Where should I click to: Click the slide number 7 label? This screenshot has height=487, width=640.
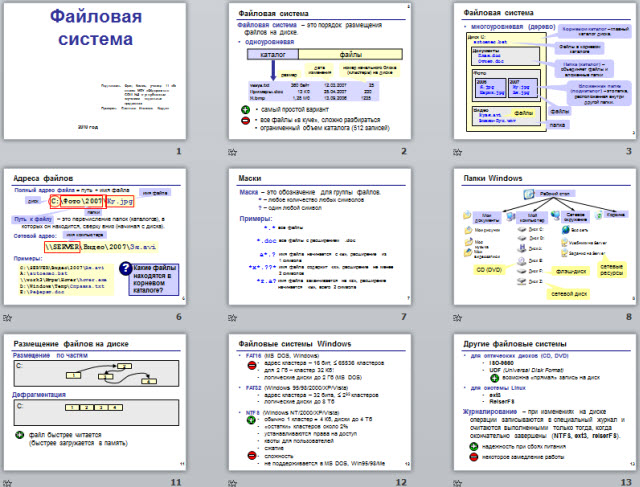point(403,318)
